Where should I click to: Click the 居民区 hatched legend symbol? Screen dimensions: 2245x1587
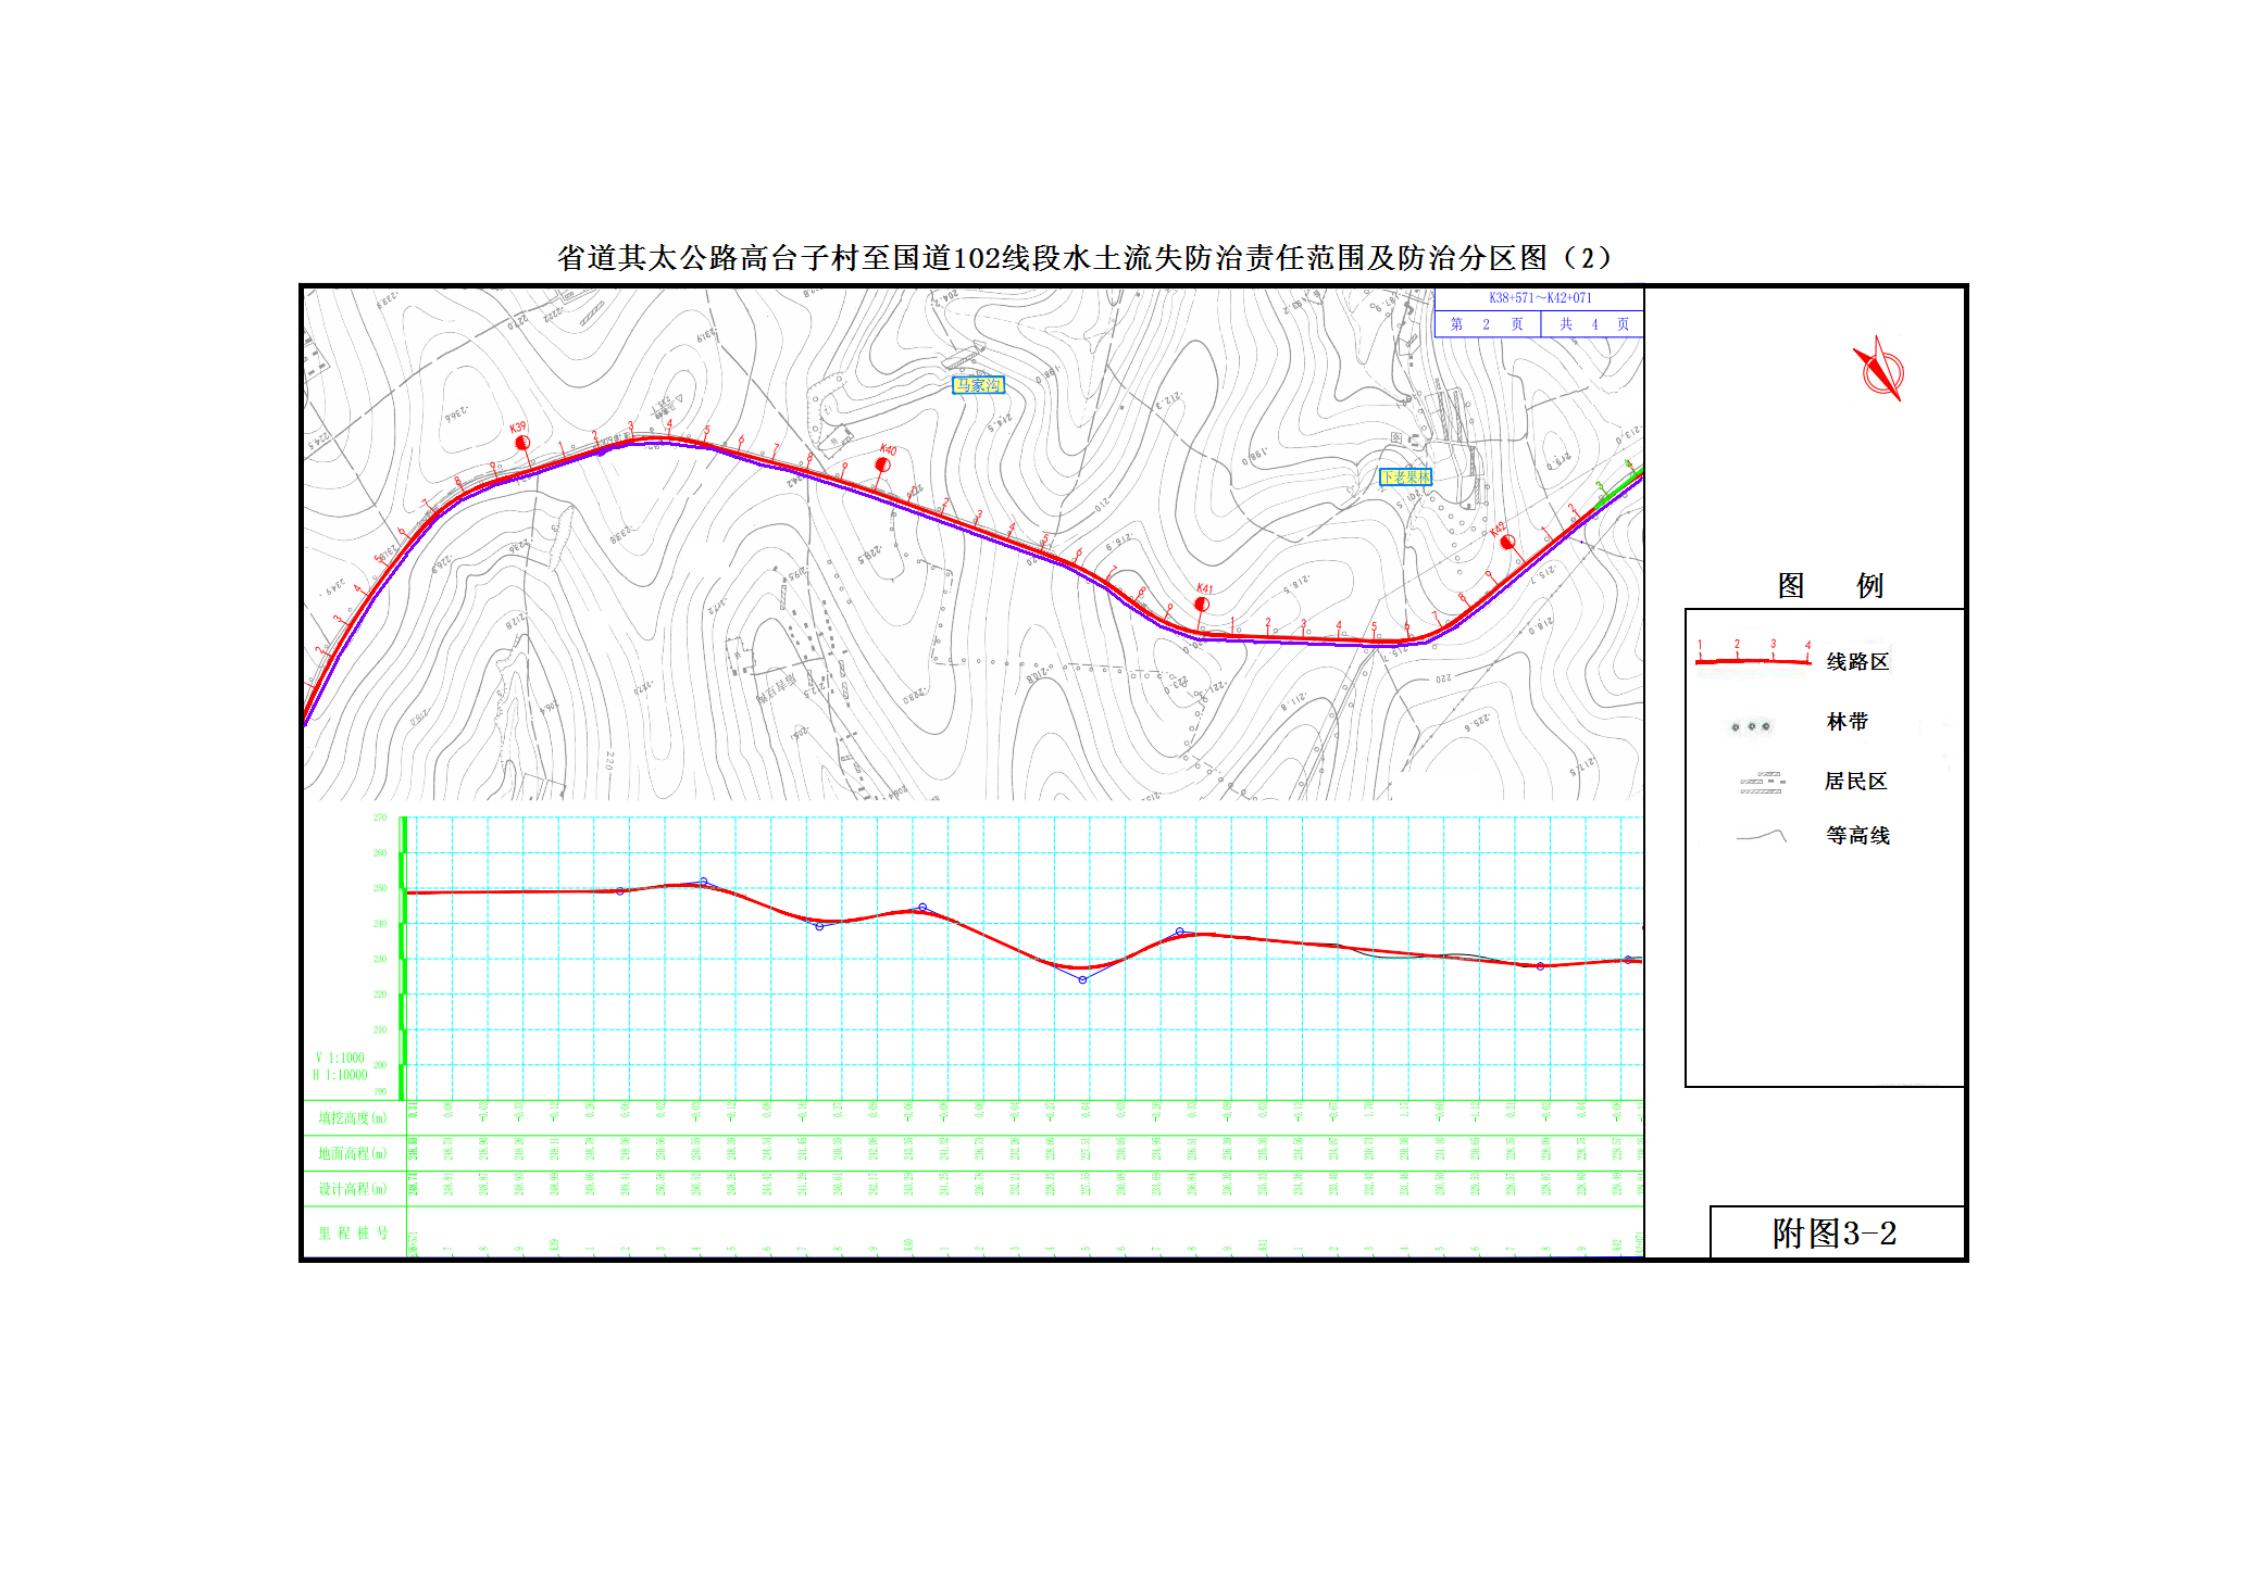click(1761, 783)
